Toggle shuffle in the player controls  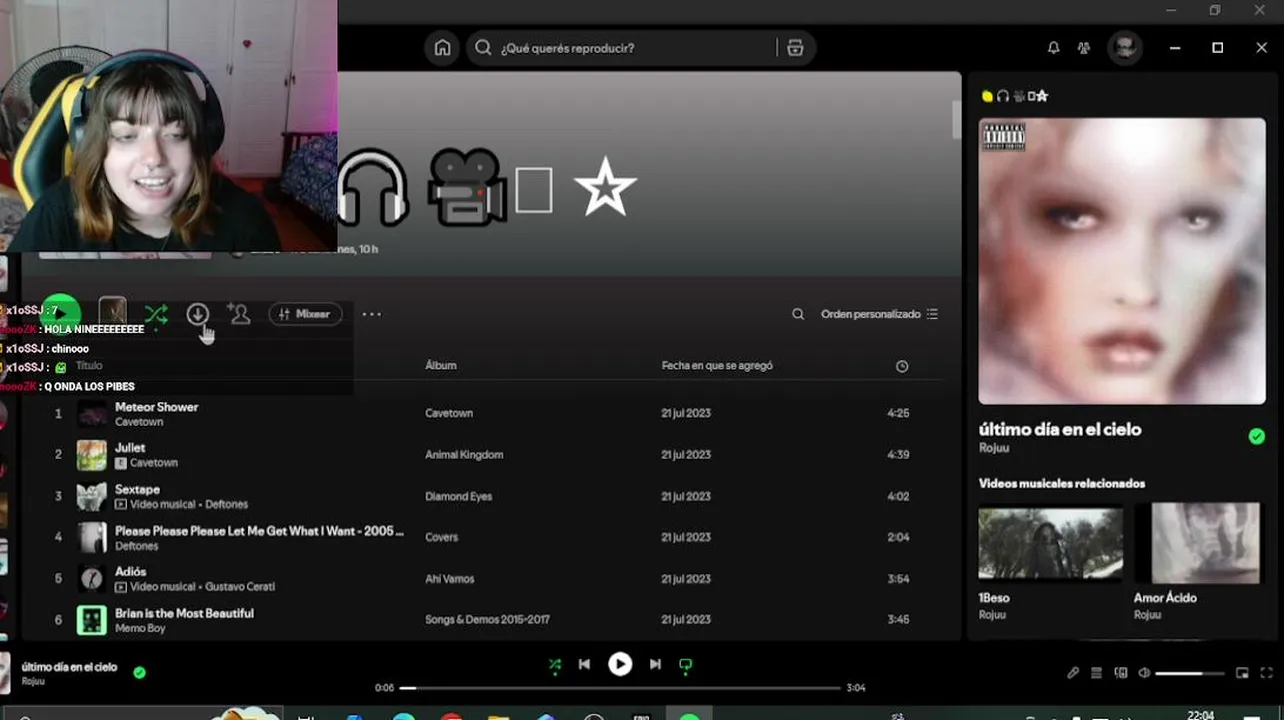click(x=555, y=664)
